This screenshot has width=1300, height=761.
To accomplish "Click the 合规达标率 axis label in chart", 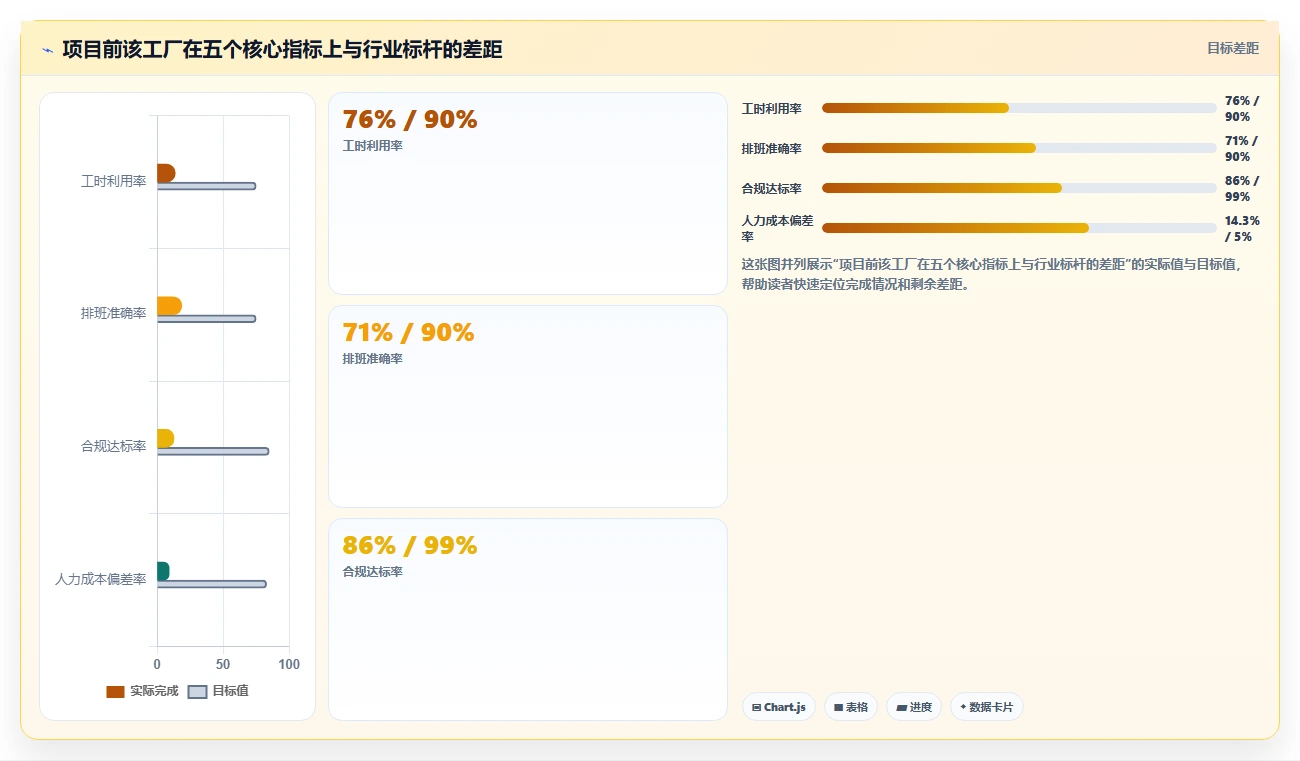I will pyautogui.click(x=113, y=446).
